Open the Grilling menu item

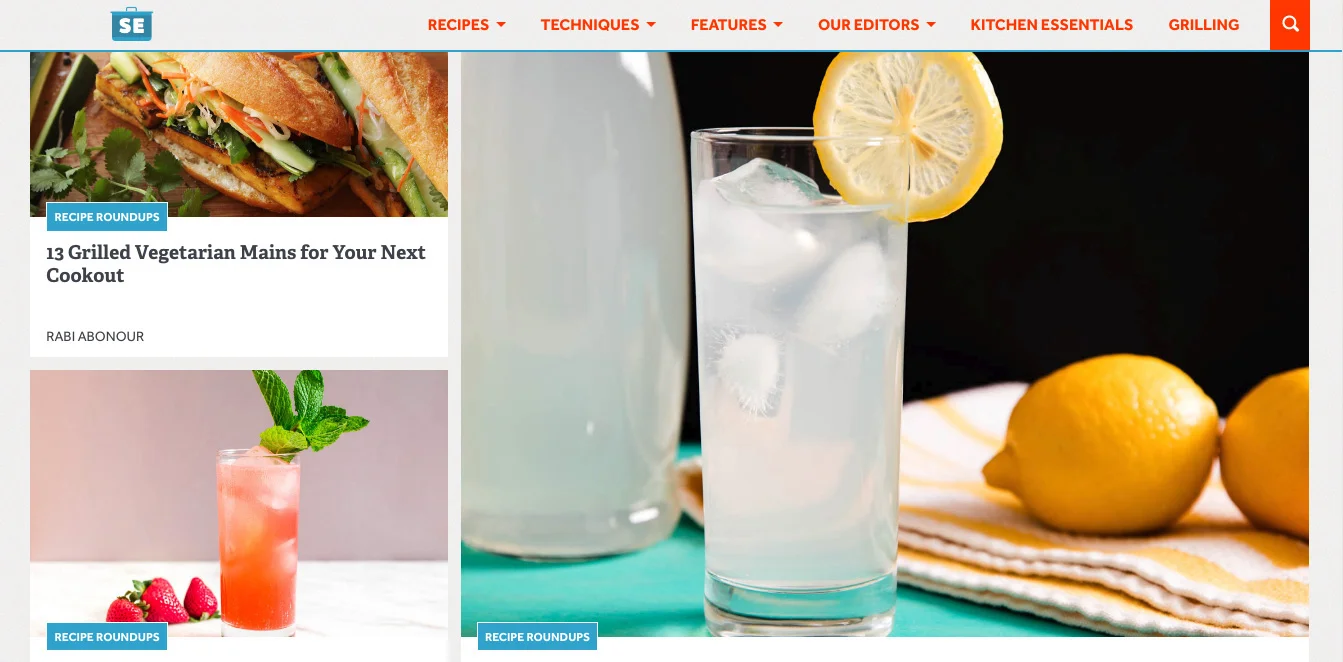coord(1203,25)
